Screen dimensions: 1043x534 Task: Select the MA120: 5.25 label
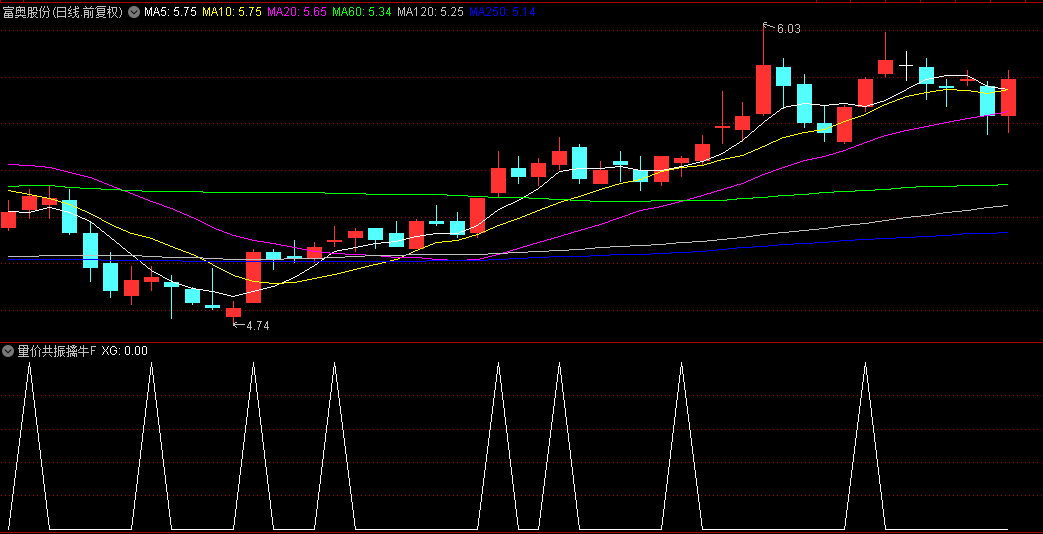(x=430, y=12)
